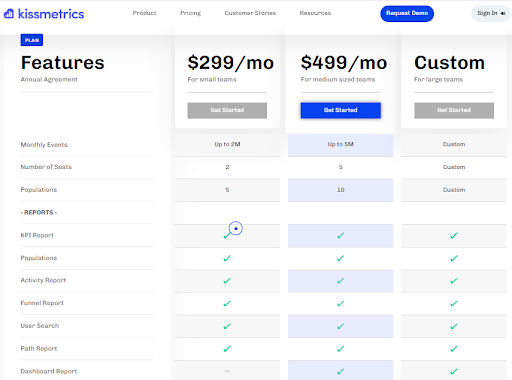Image resolution: width=512 pixels, height=380 pixels.
Task: Click 'For large teams' text
Action: click(x=438, y=79)
